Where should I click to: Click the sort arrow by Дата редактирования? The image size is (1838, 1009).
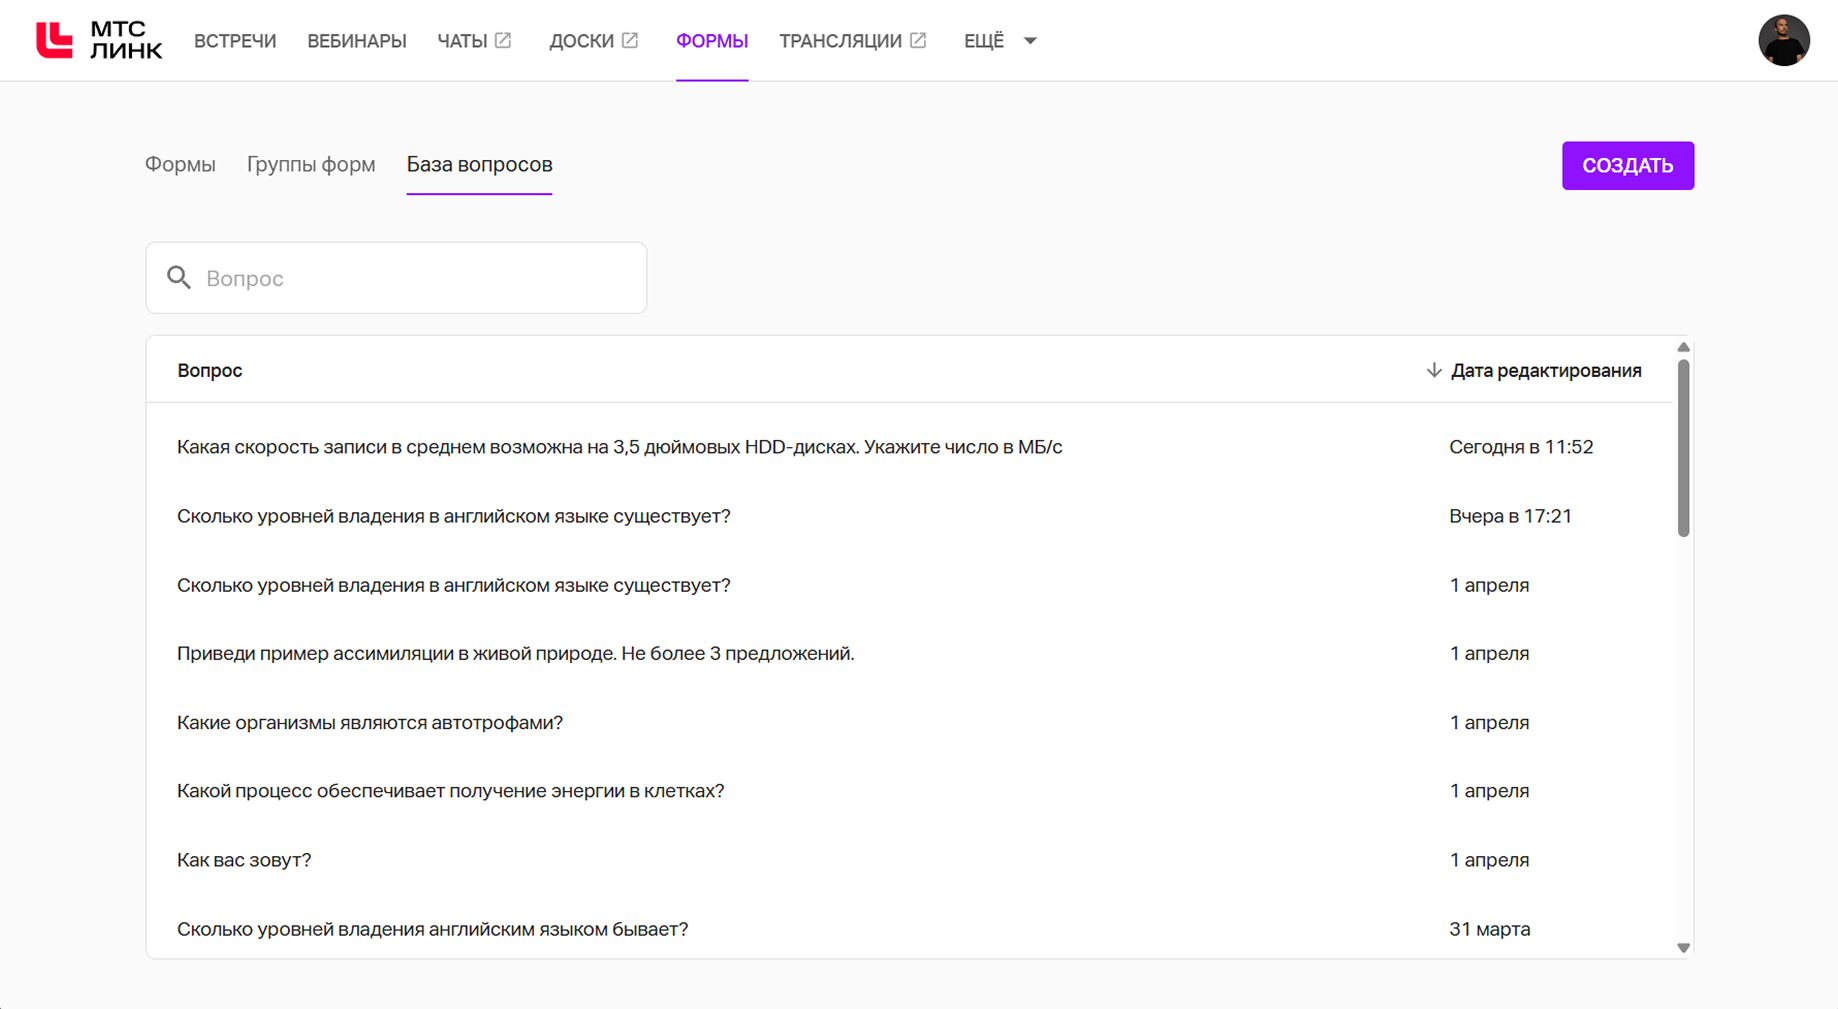click(1433, 370)
